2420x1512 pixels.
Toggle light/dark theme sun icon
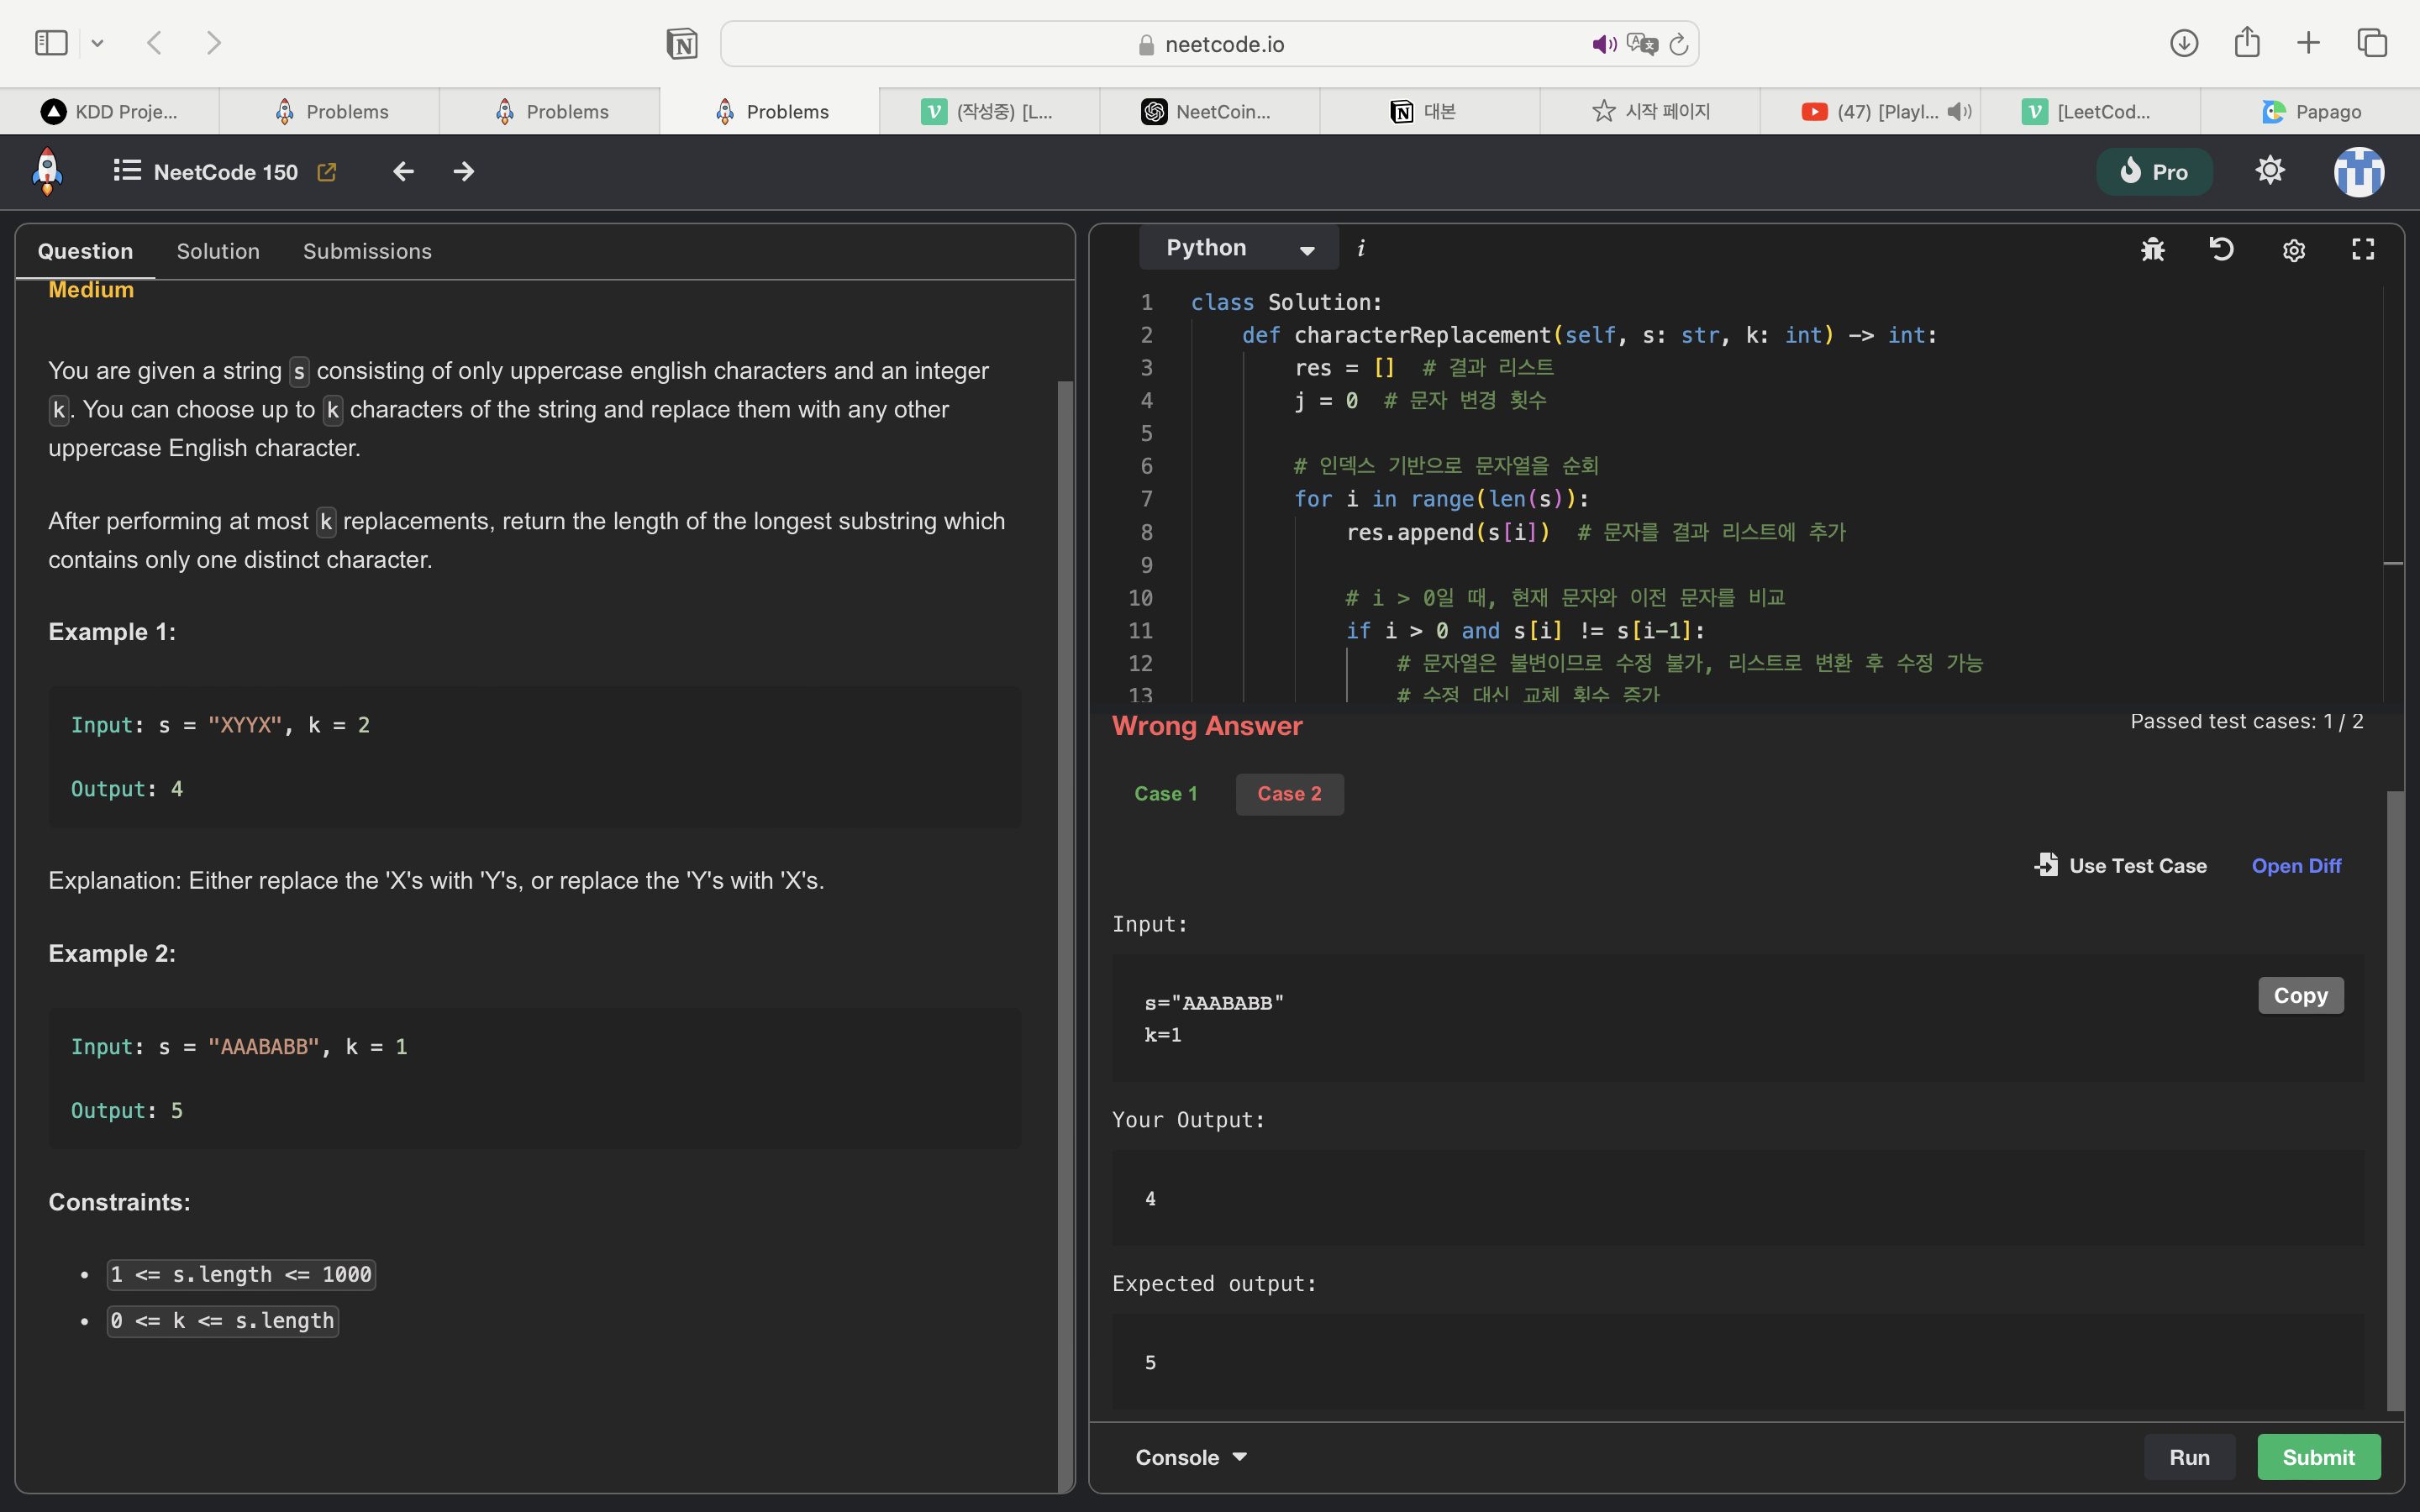(x=2270, y=171)
